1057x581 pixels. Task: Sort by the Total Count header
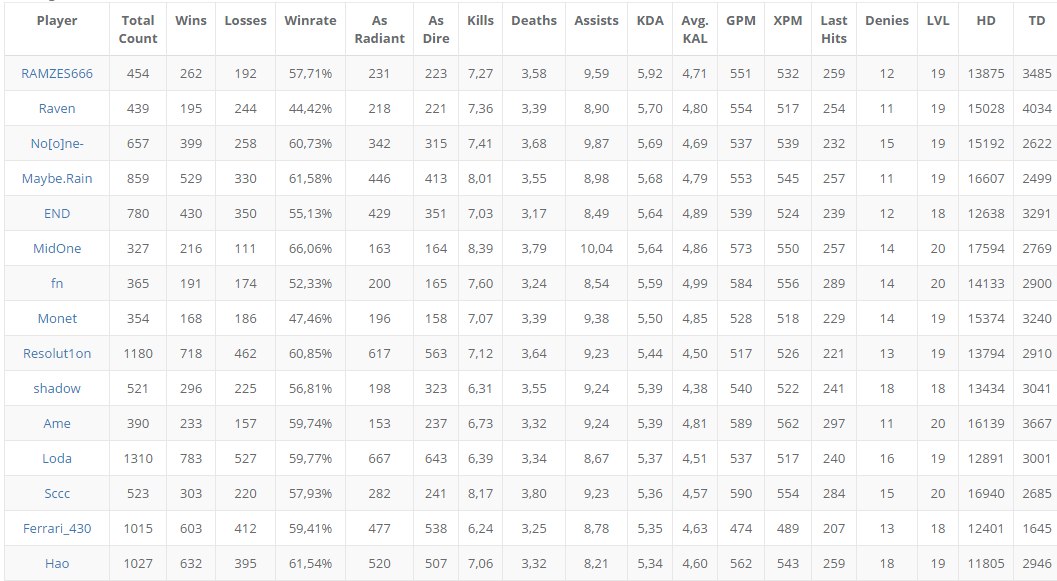click(138, 29)
